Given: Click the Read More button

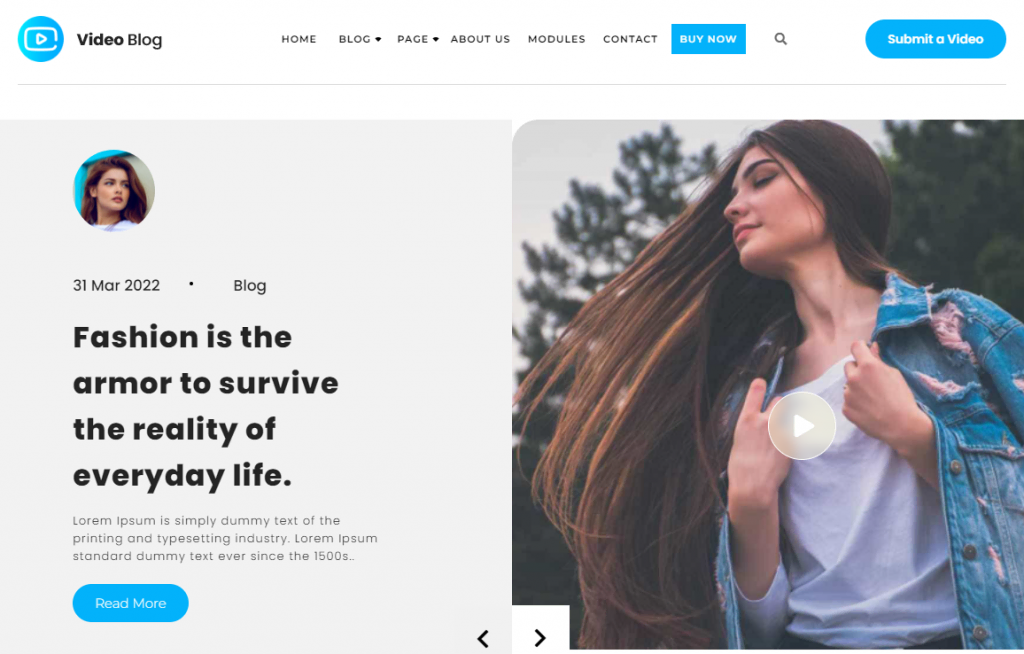Looking at the screenshot, I should (131, 603).
